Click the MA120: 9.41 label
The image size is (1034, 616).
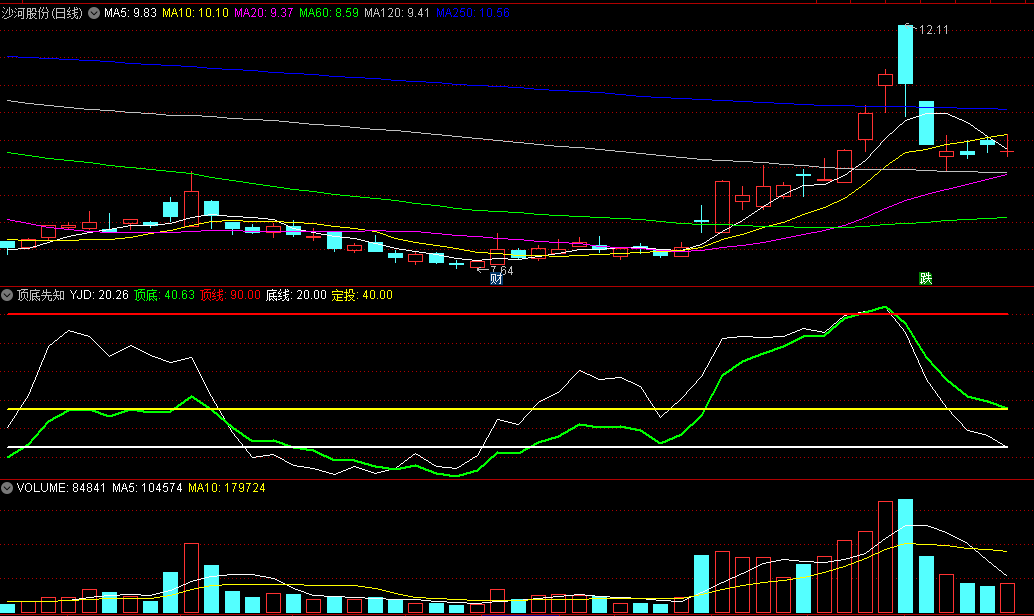tap(396, 13)
